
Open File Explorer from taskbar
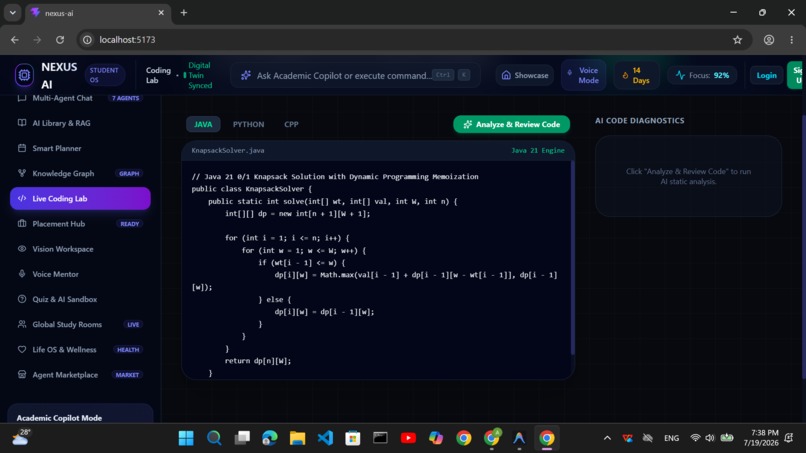(x=297, y=438)
